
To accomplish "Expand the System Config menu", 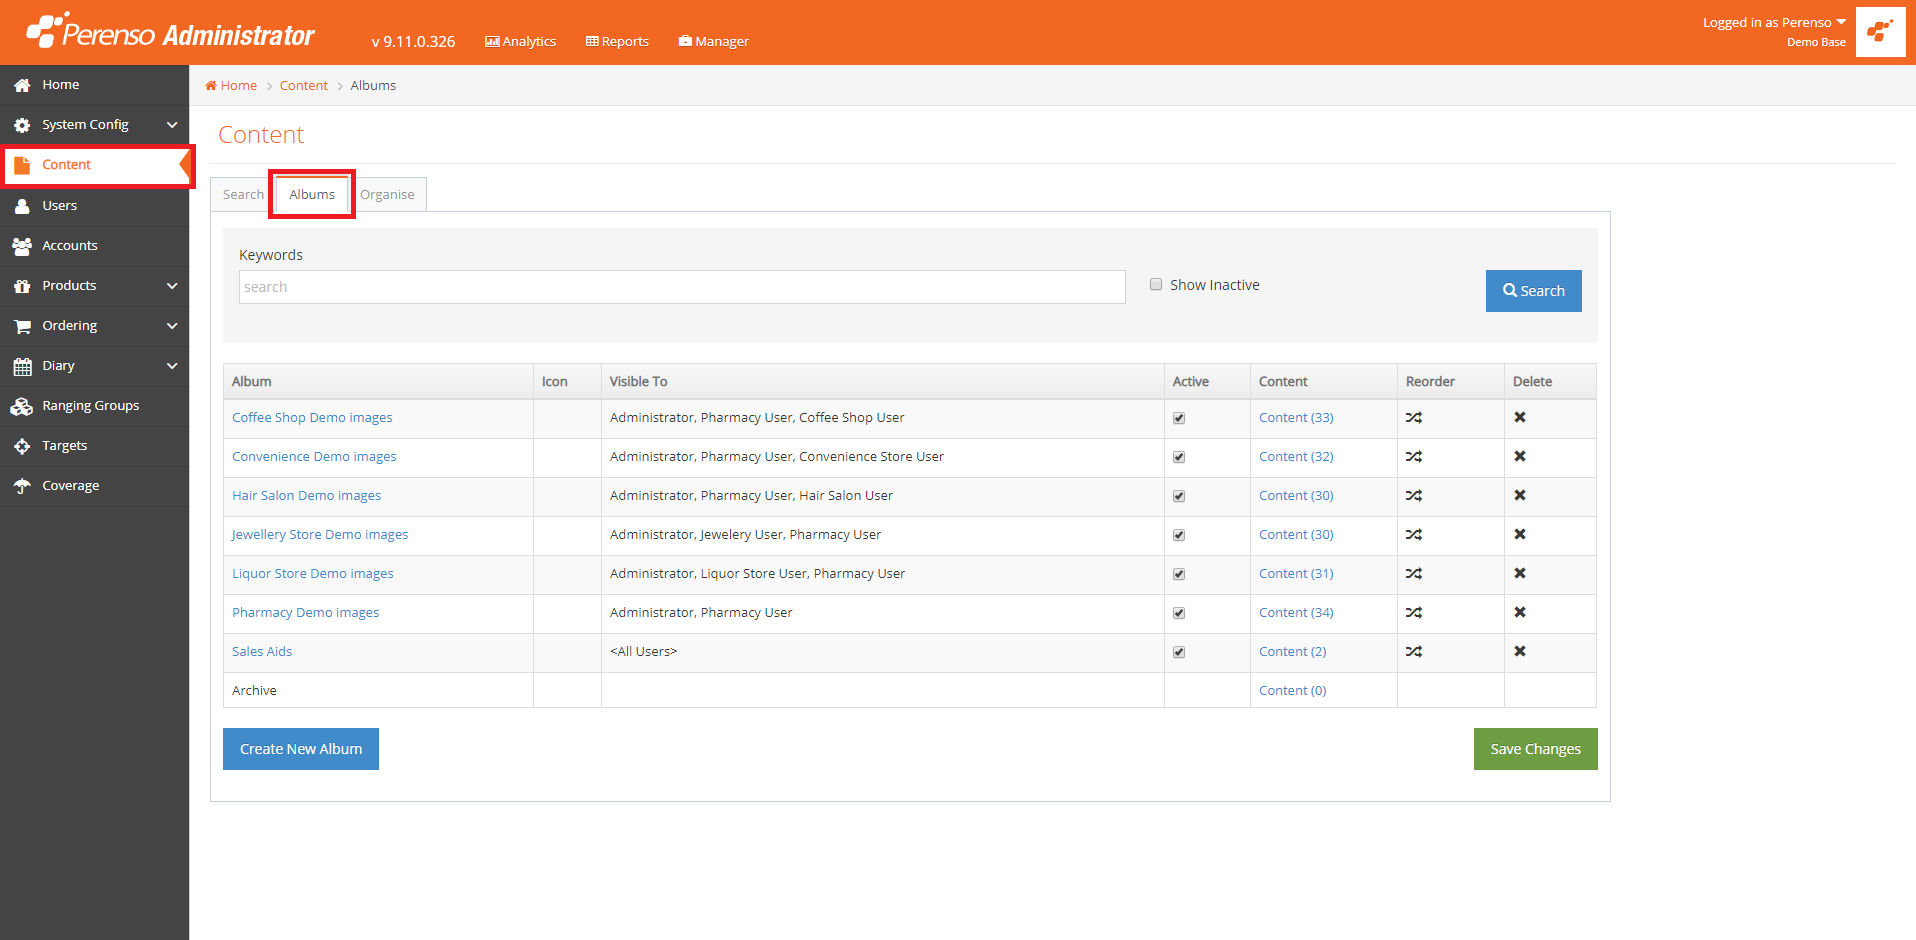I will [x=94, y=125].
